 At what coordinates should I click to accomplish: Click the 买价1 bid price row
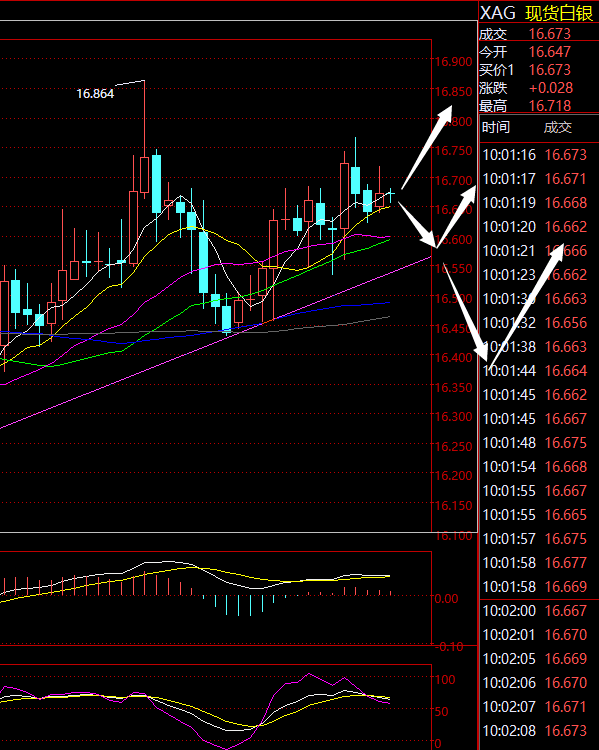pos(539,70)
